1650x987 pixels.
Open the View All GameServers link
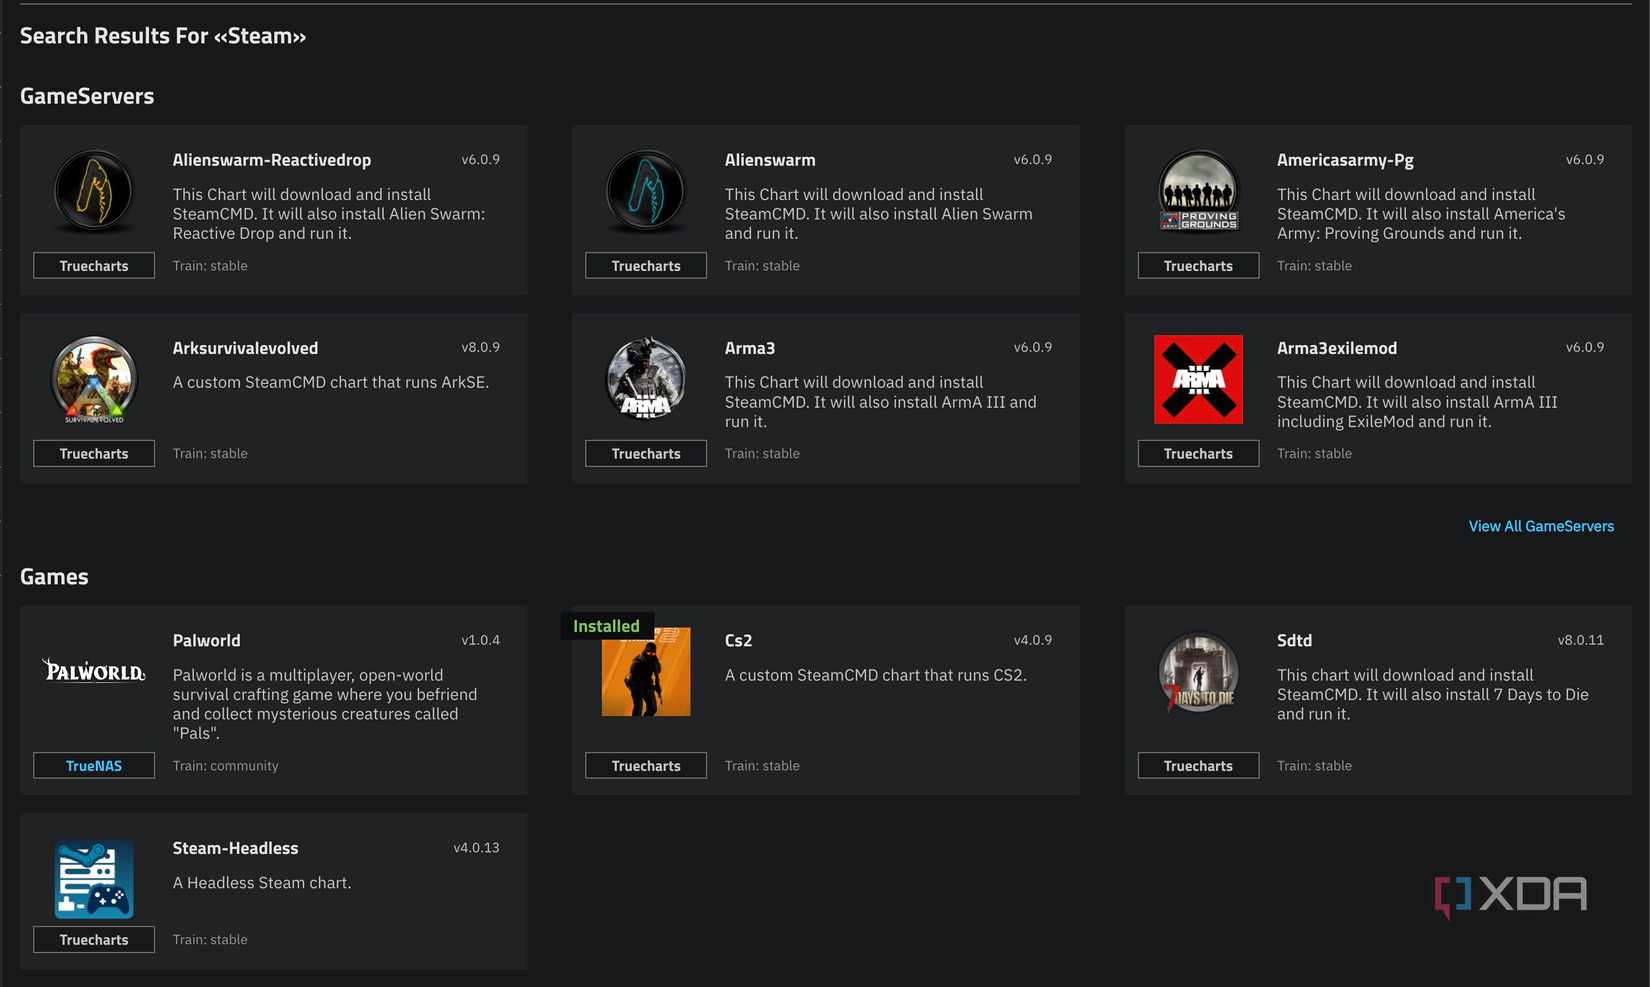click(x=1540, y=526)
